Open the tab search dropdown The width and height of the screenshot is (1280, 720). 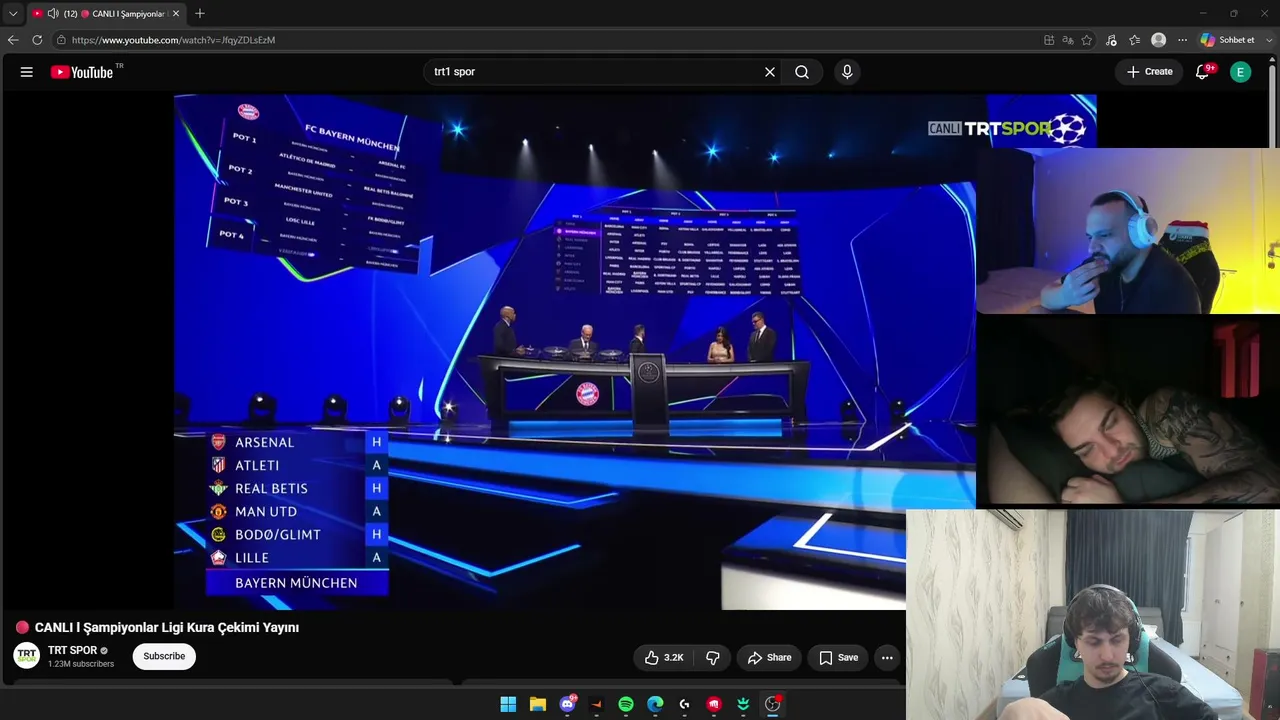point(13,14)
